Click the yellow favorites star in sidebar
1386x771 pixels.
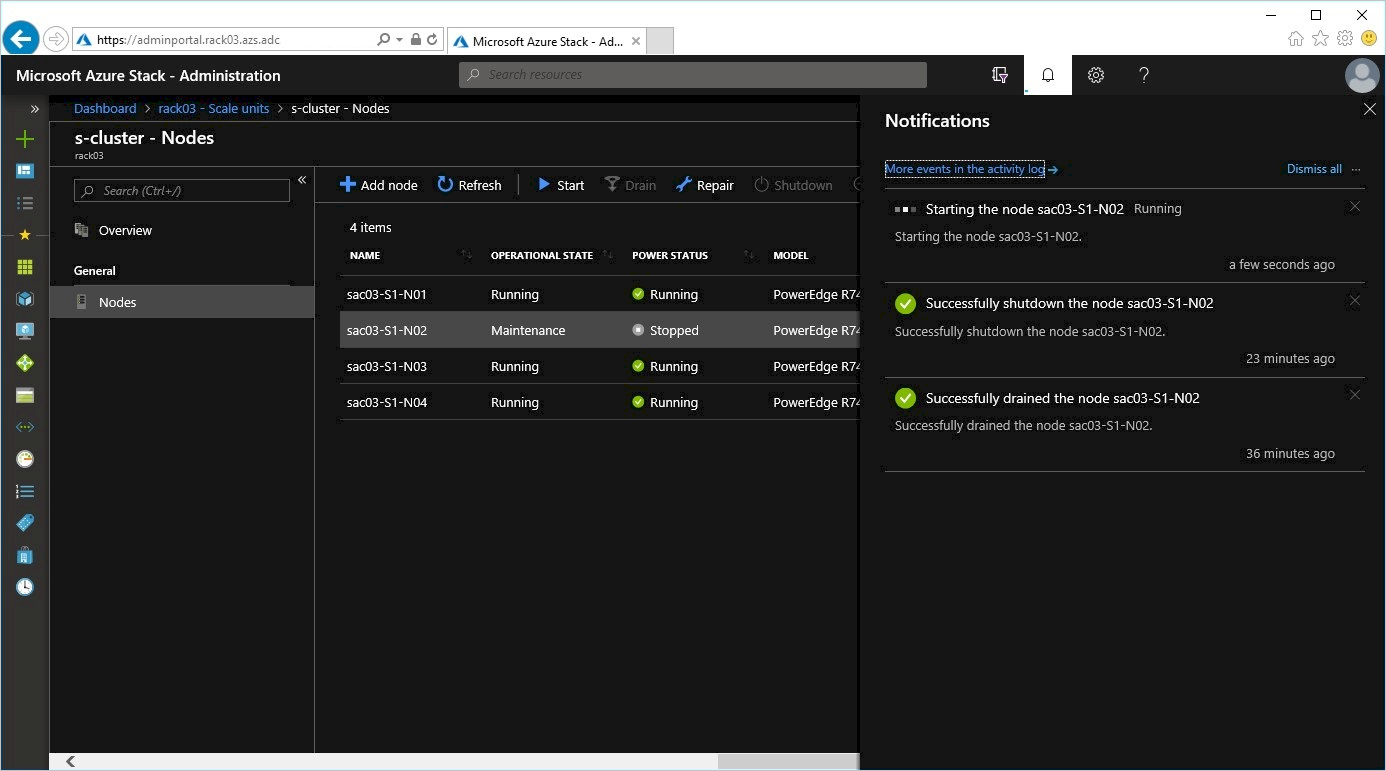coord(25,235)
